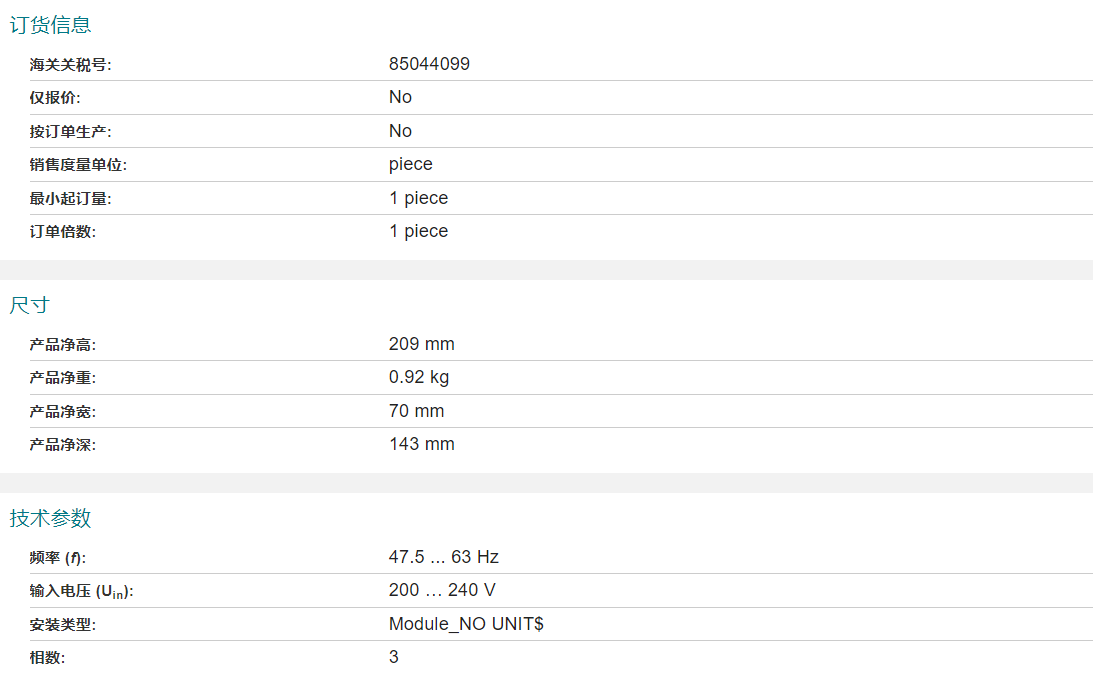1093x686 pixels.
Task: Click the 尺寸 section heading
Action: (x=29, y=305)
